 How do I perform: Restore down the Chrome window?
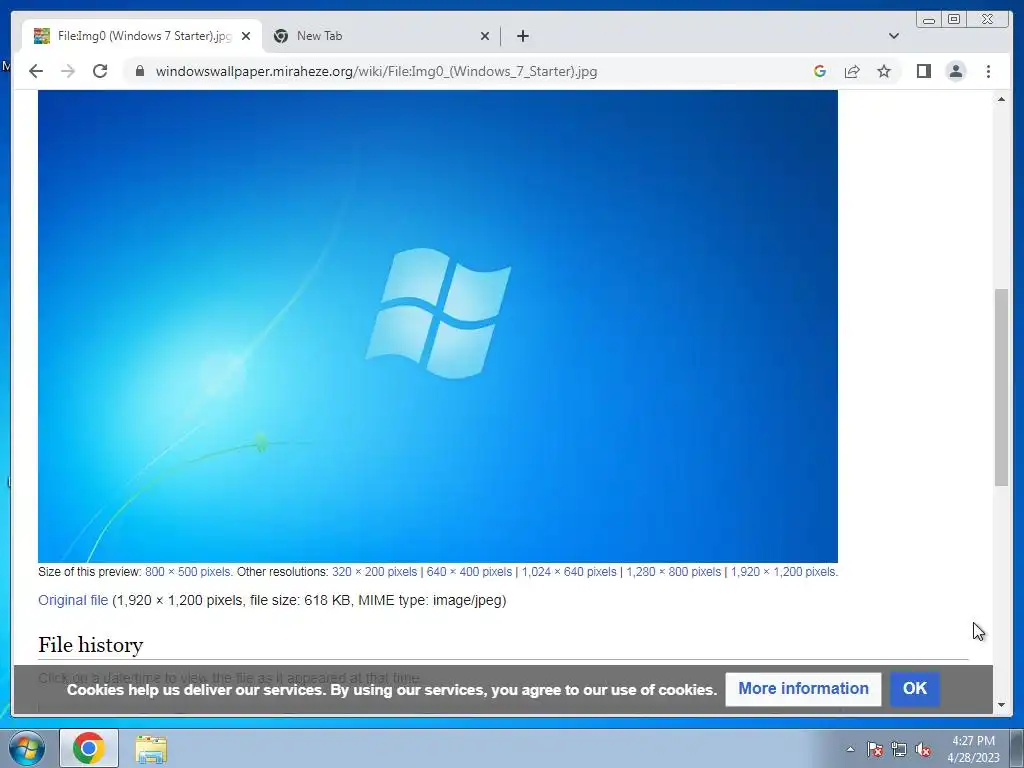954,20
